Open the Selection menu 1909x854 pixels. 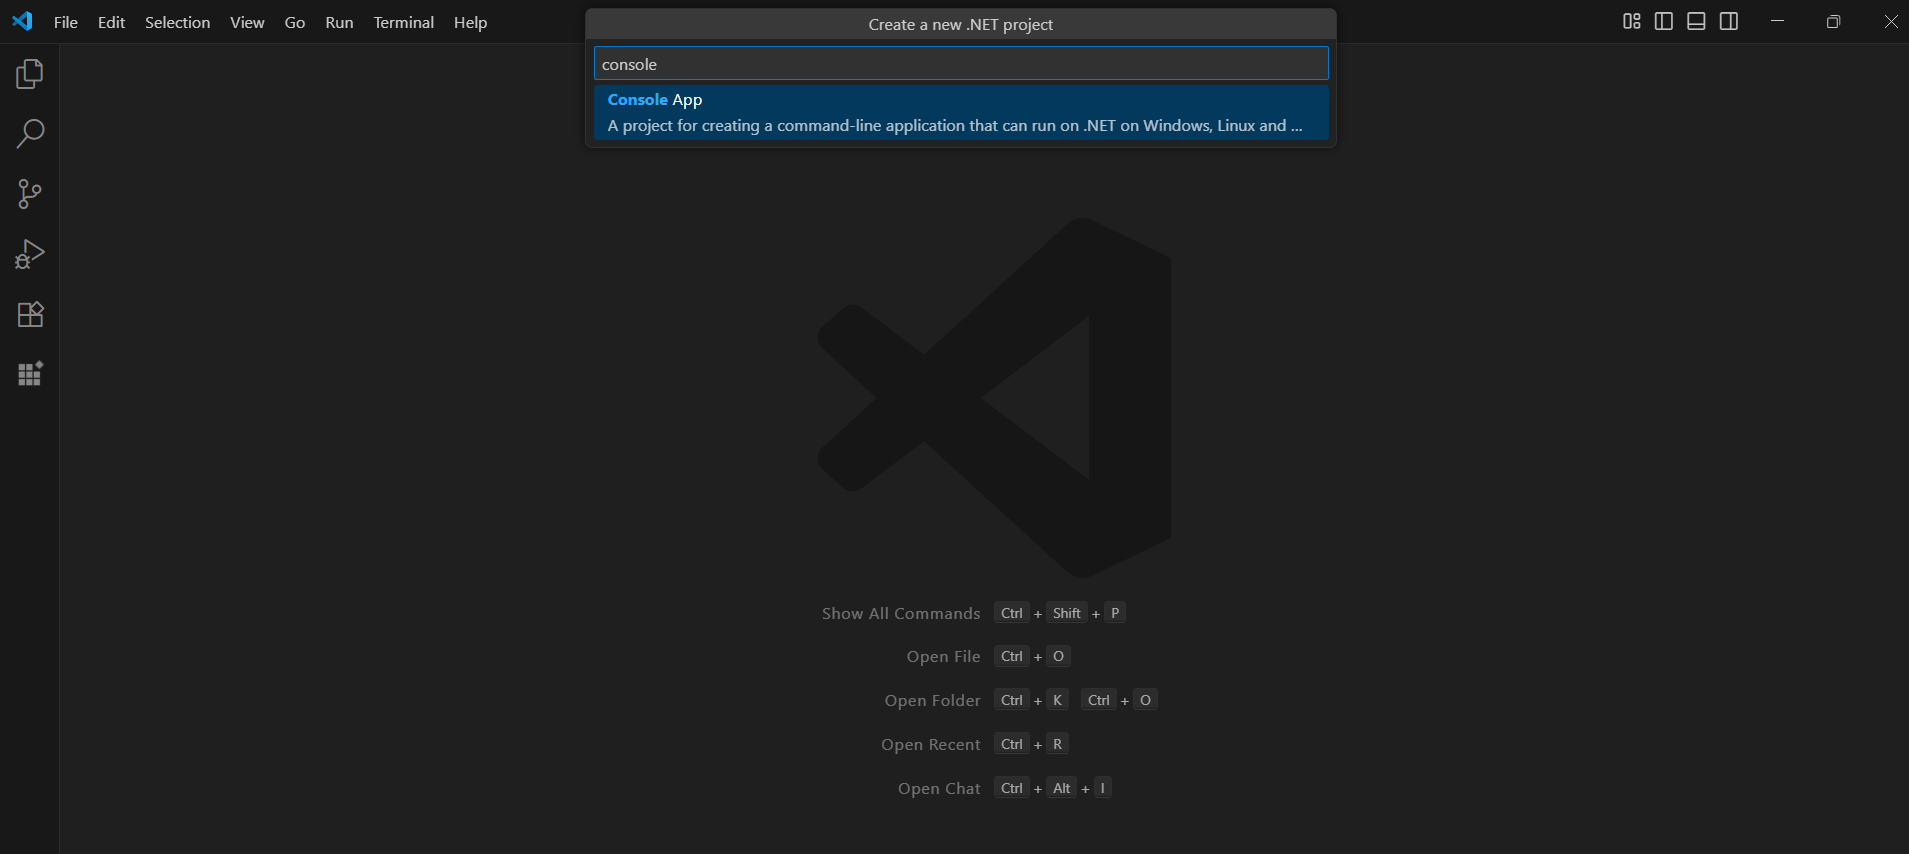pos(178,22)
